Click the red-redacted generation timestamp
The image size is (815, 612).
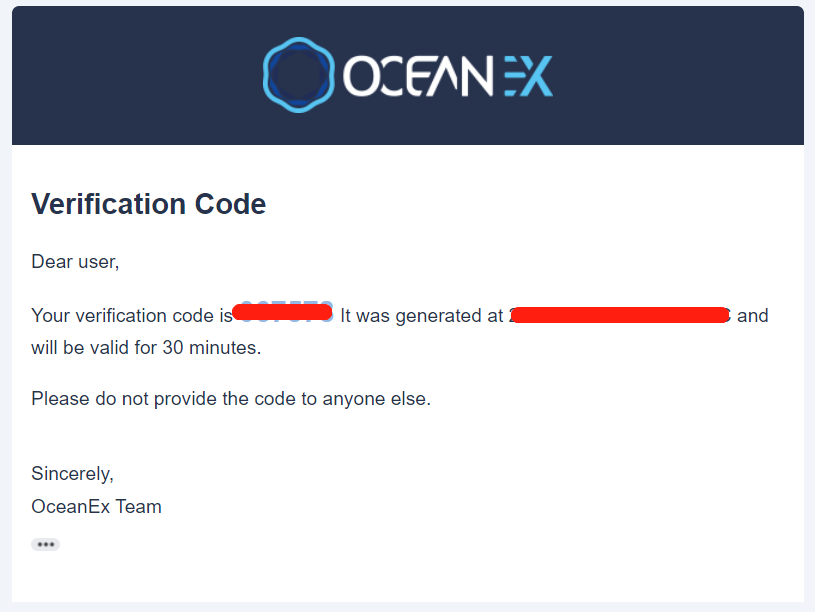620,315
